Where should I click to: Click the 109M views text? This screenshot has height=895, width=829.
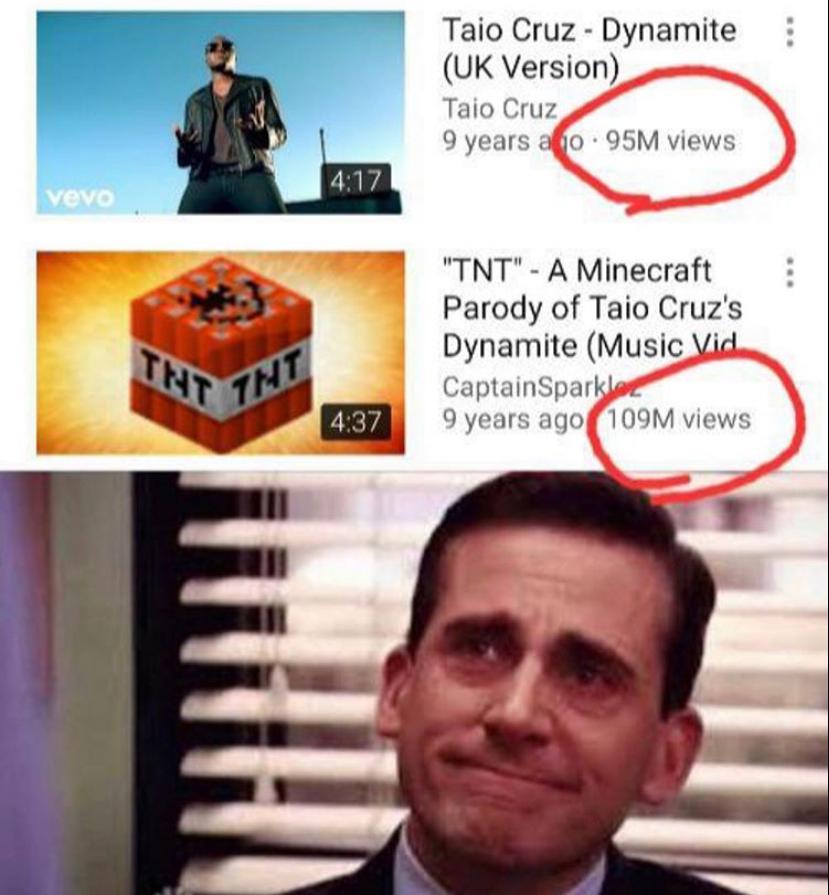click(x=678, y=419)
